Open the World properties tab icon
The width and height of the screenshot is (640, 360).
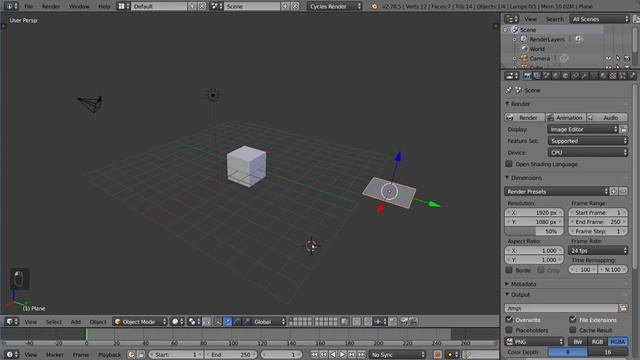[x=556, y=76]
